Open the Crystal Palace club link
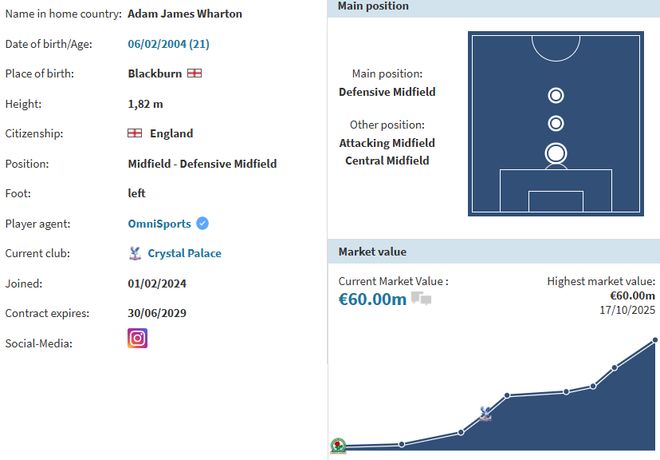The height and width of the screenshot is (460, 660). point(184,253)
